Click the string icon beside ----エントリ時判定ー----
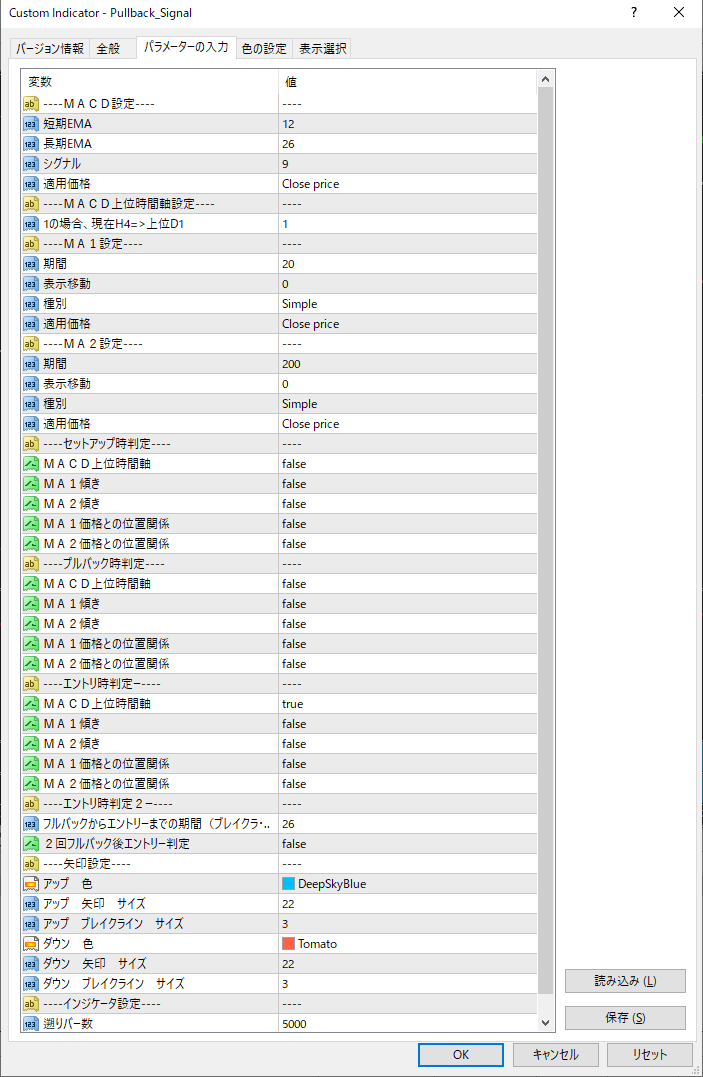The height and width of the screenshot is (1077, 703). click(31, 683)
